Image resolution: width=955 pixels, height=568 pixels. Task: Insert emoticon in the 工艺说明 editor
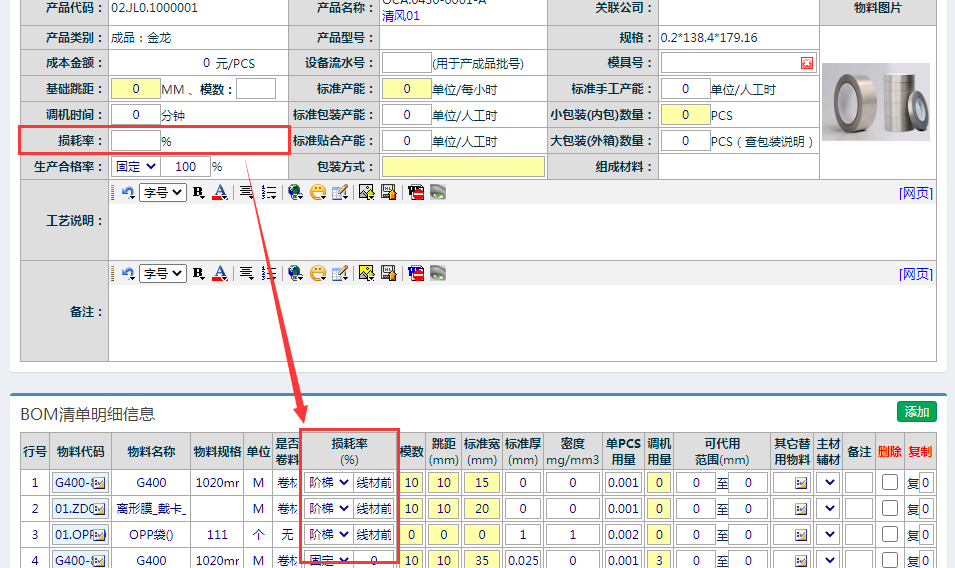pos(318,192)
